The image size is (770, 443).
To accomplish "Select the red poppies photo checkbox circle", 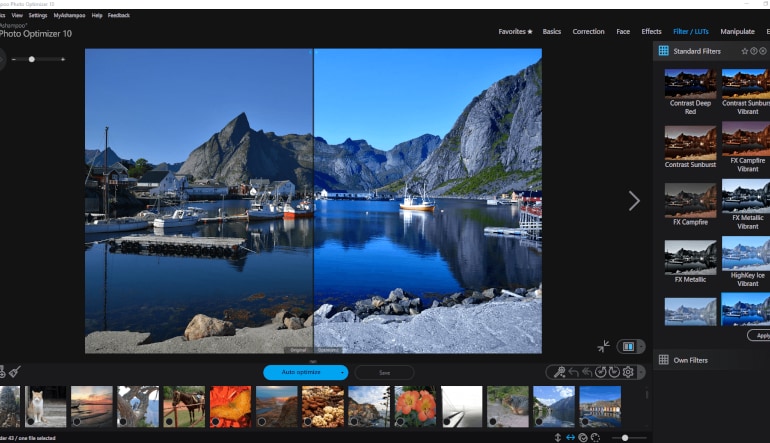I will (400, 421).
